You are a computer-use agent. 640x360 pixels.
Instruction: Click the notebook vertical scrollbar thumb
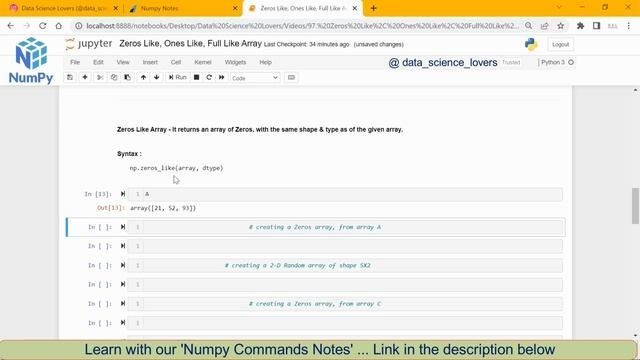[636, 206]
